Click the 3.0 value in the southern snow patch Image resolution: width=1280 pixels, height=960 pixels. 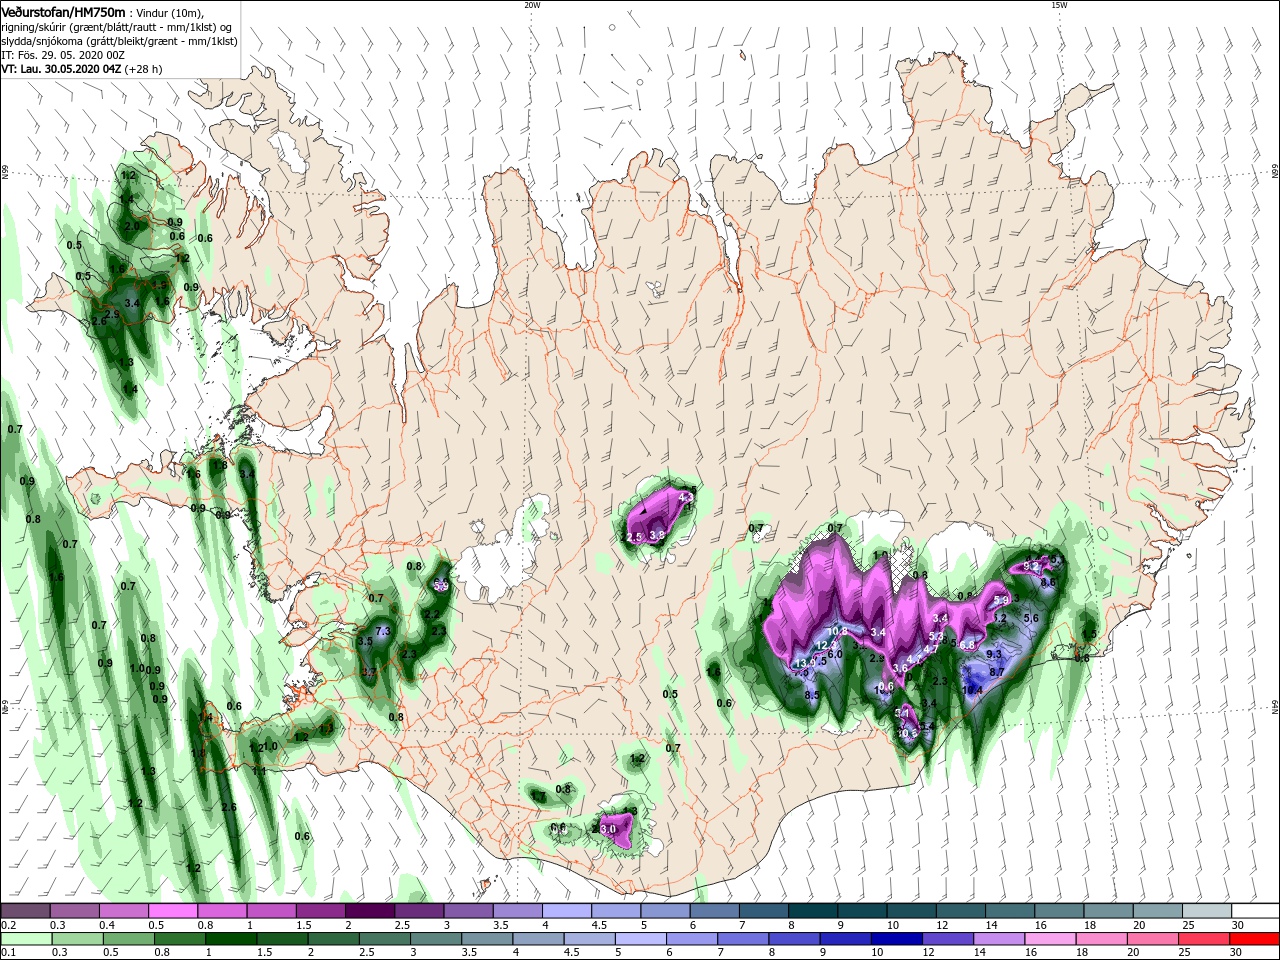[607, 829]
